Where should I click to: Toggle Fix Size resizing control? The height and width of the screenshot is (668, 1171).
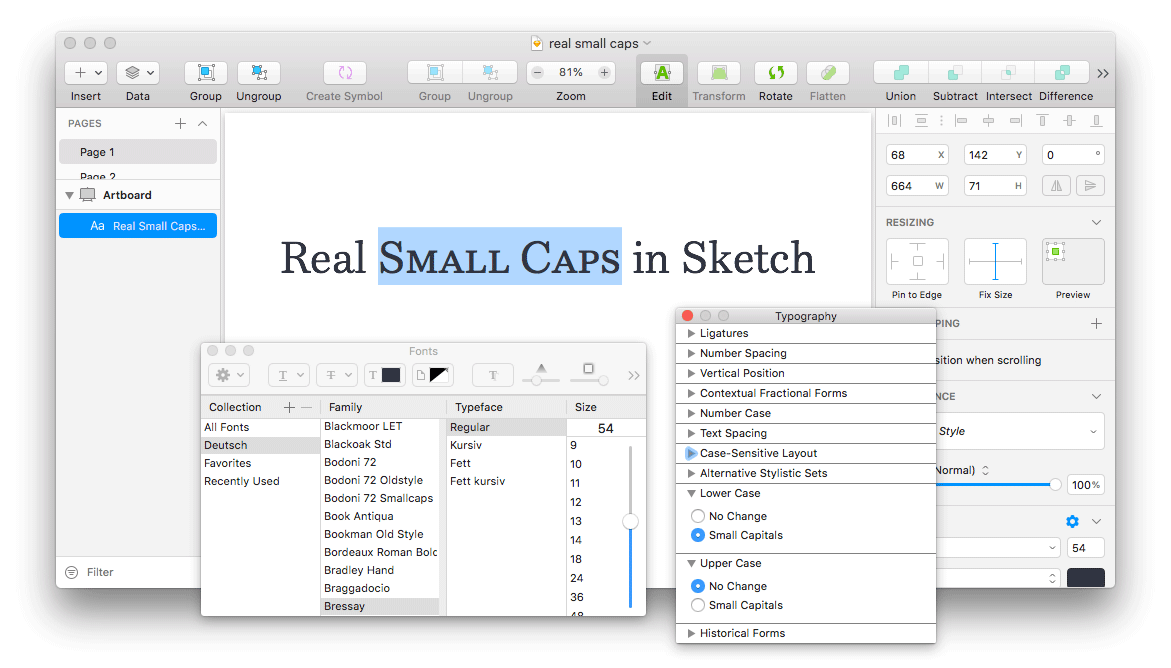995,261
